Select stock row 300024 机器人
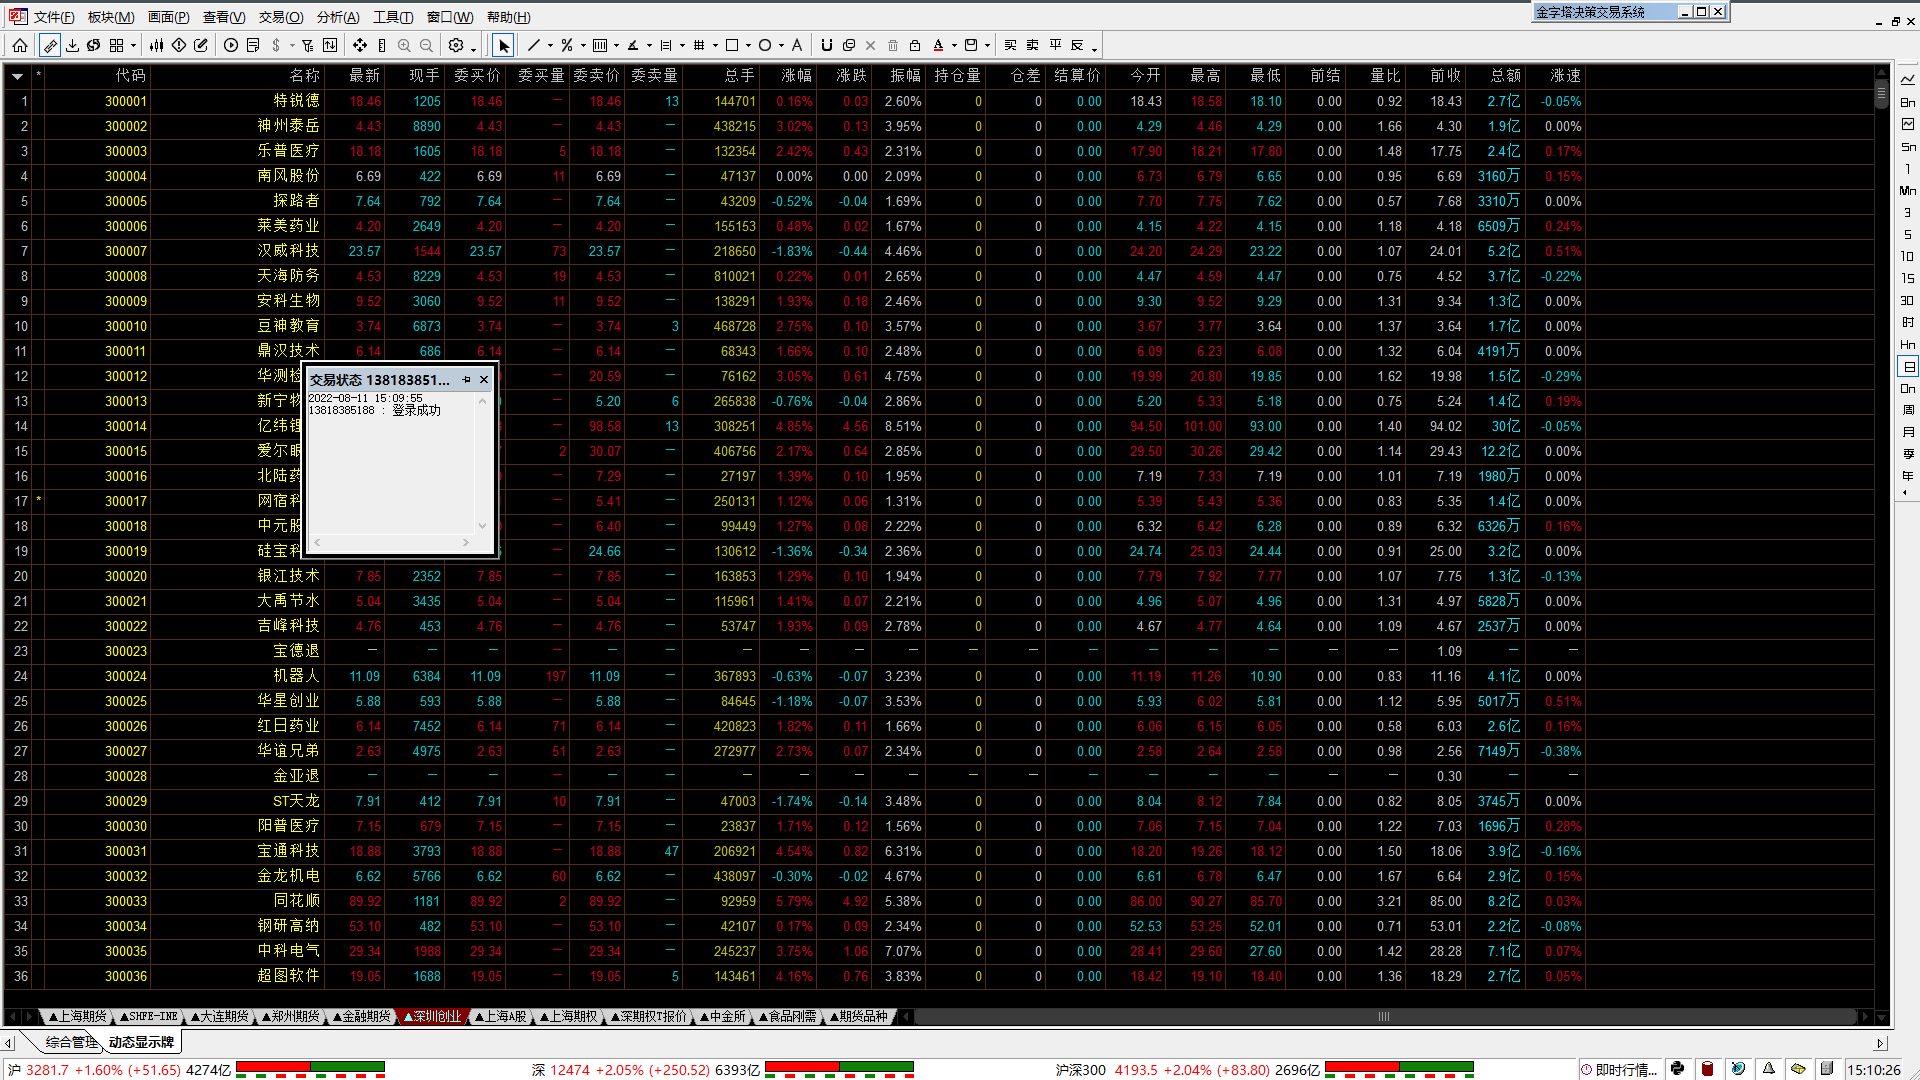 [x=940, y=676]
